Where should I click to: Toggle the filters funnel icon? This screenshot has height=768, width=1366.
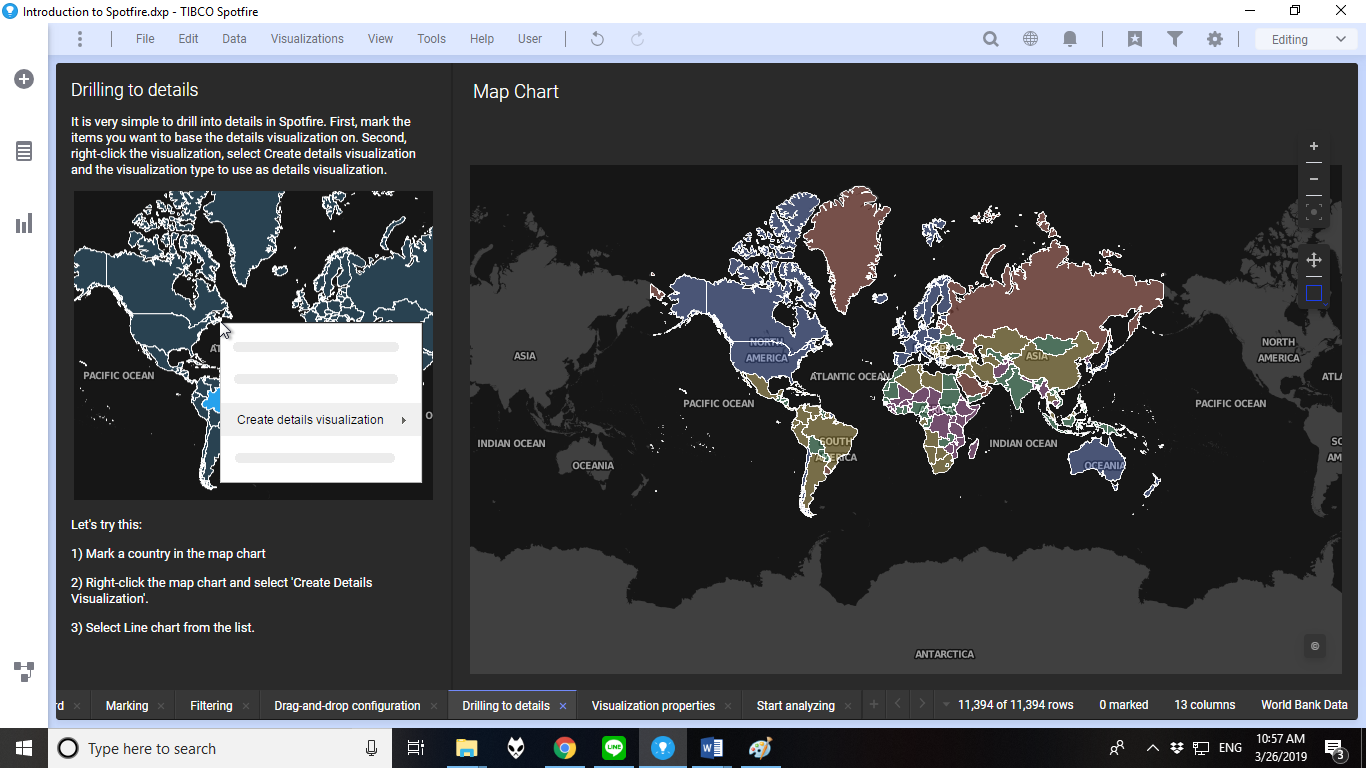point(1175,39)
